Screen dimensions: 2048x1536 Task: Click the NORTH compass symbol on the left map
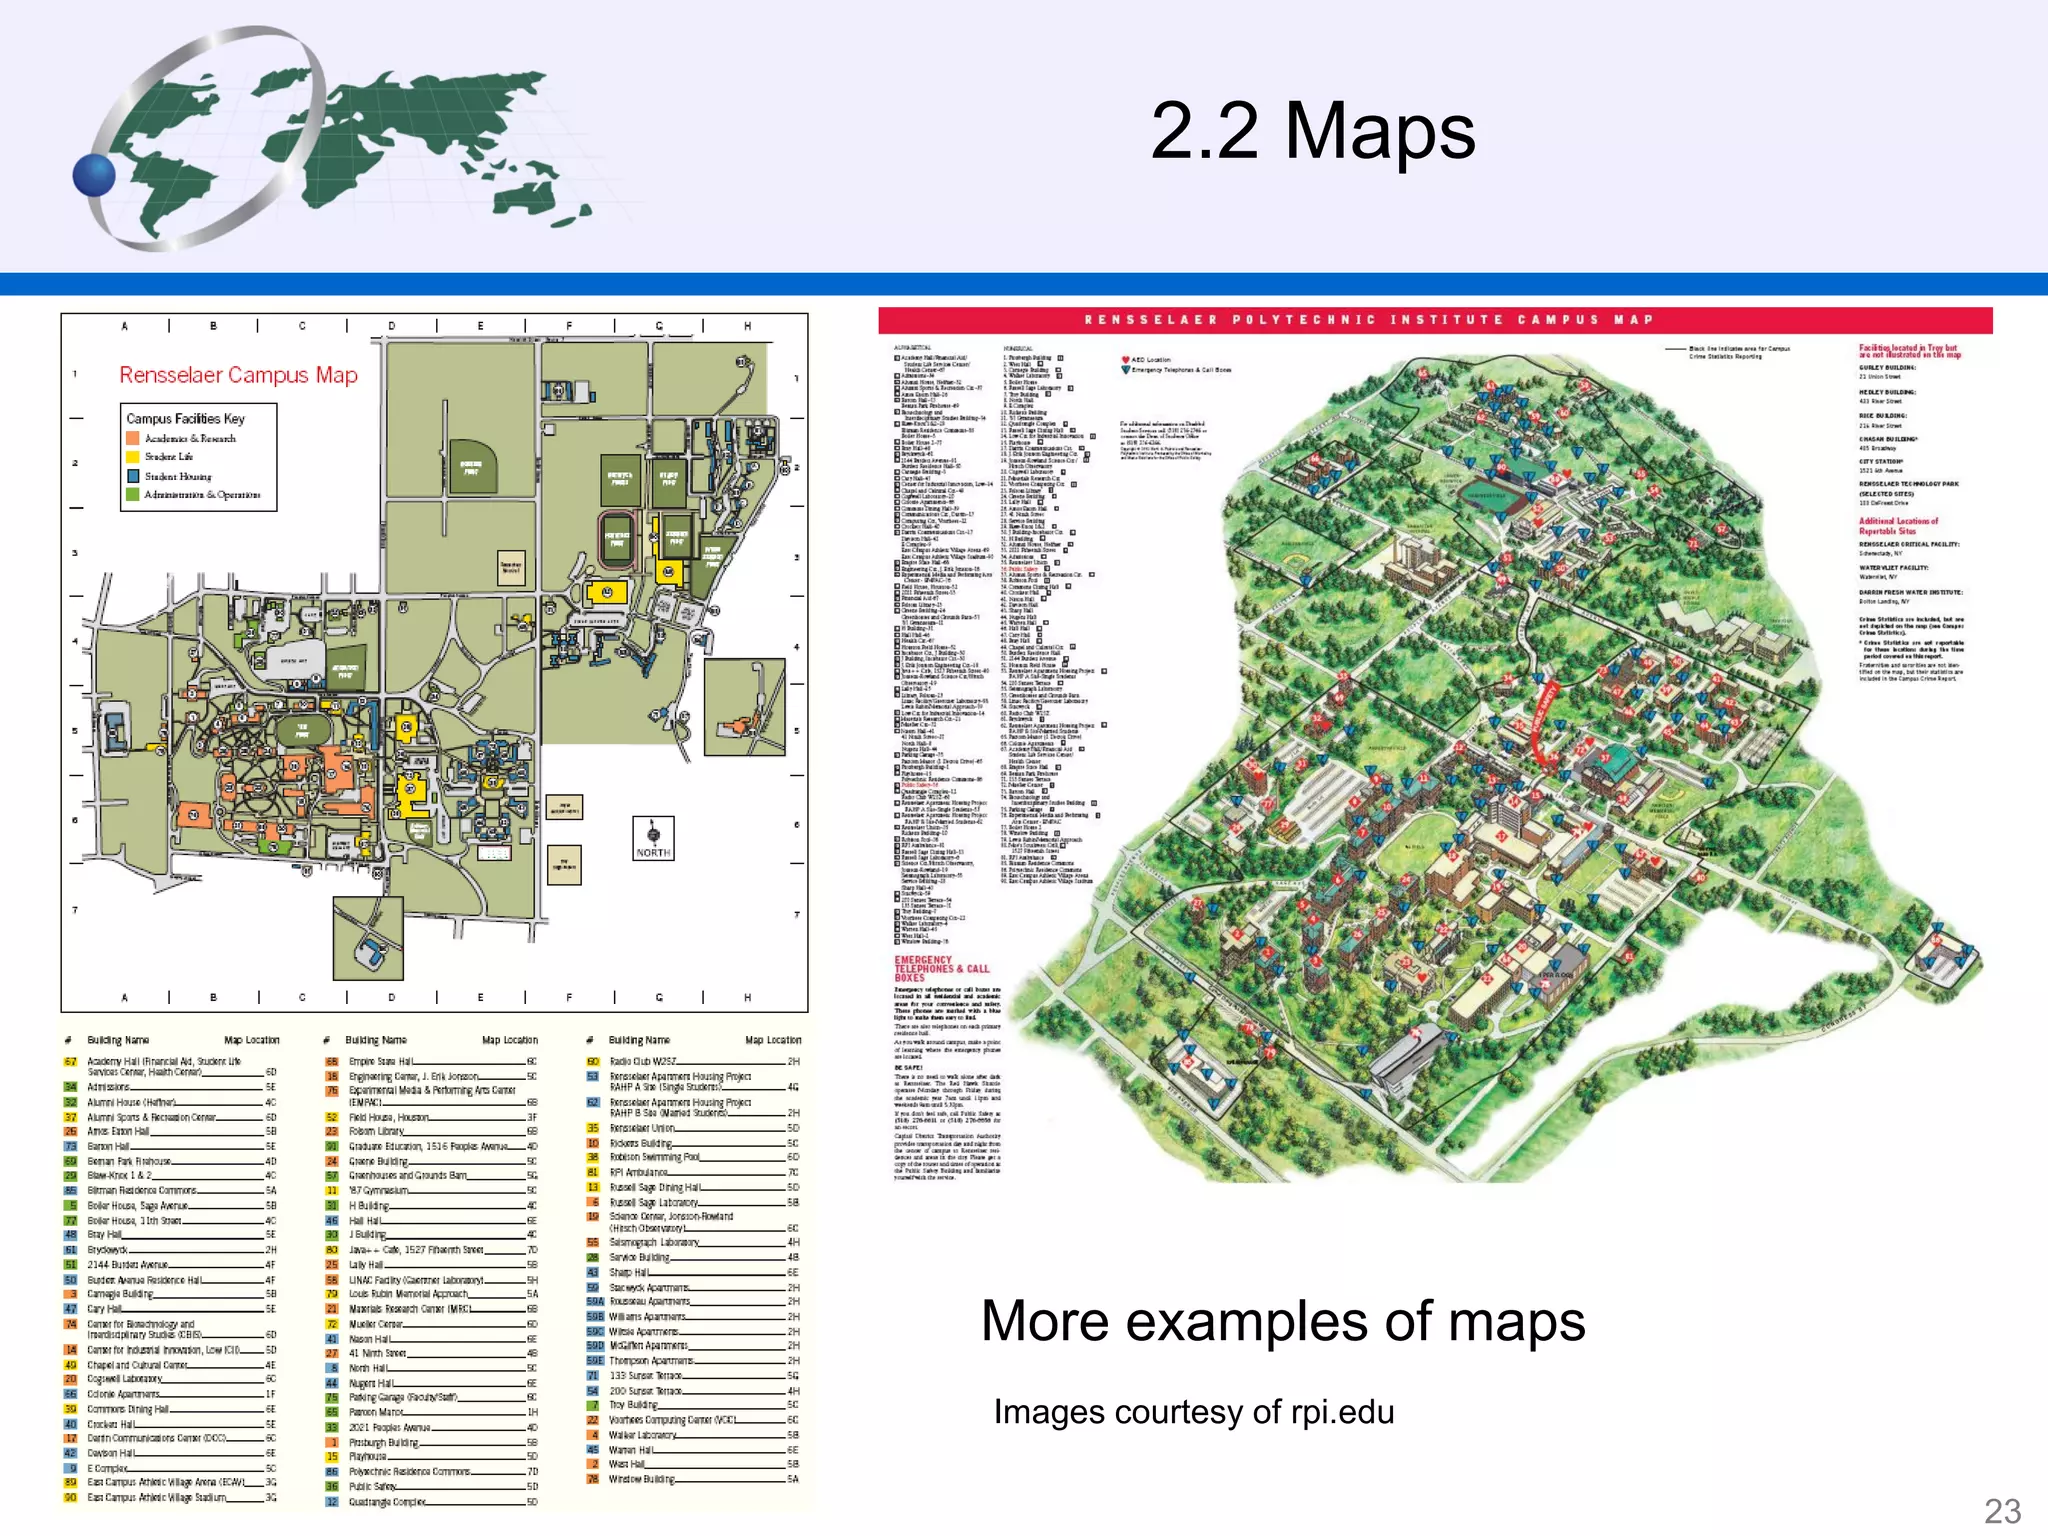(x=653, y=838)
